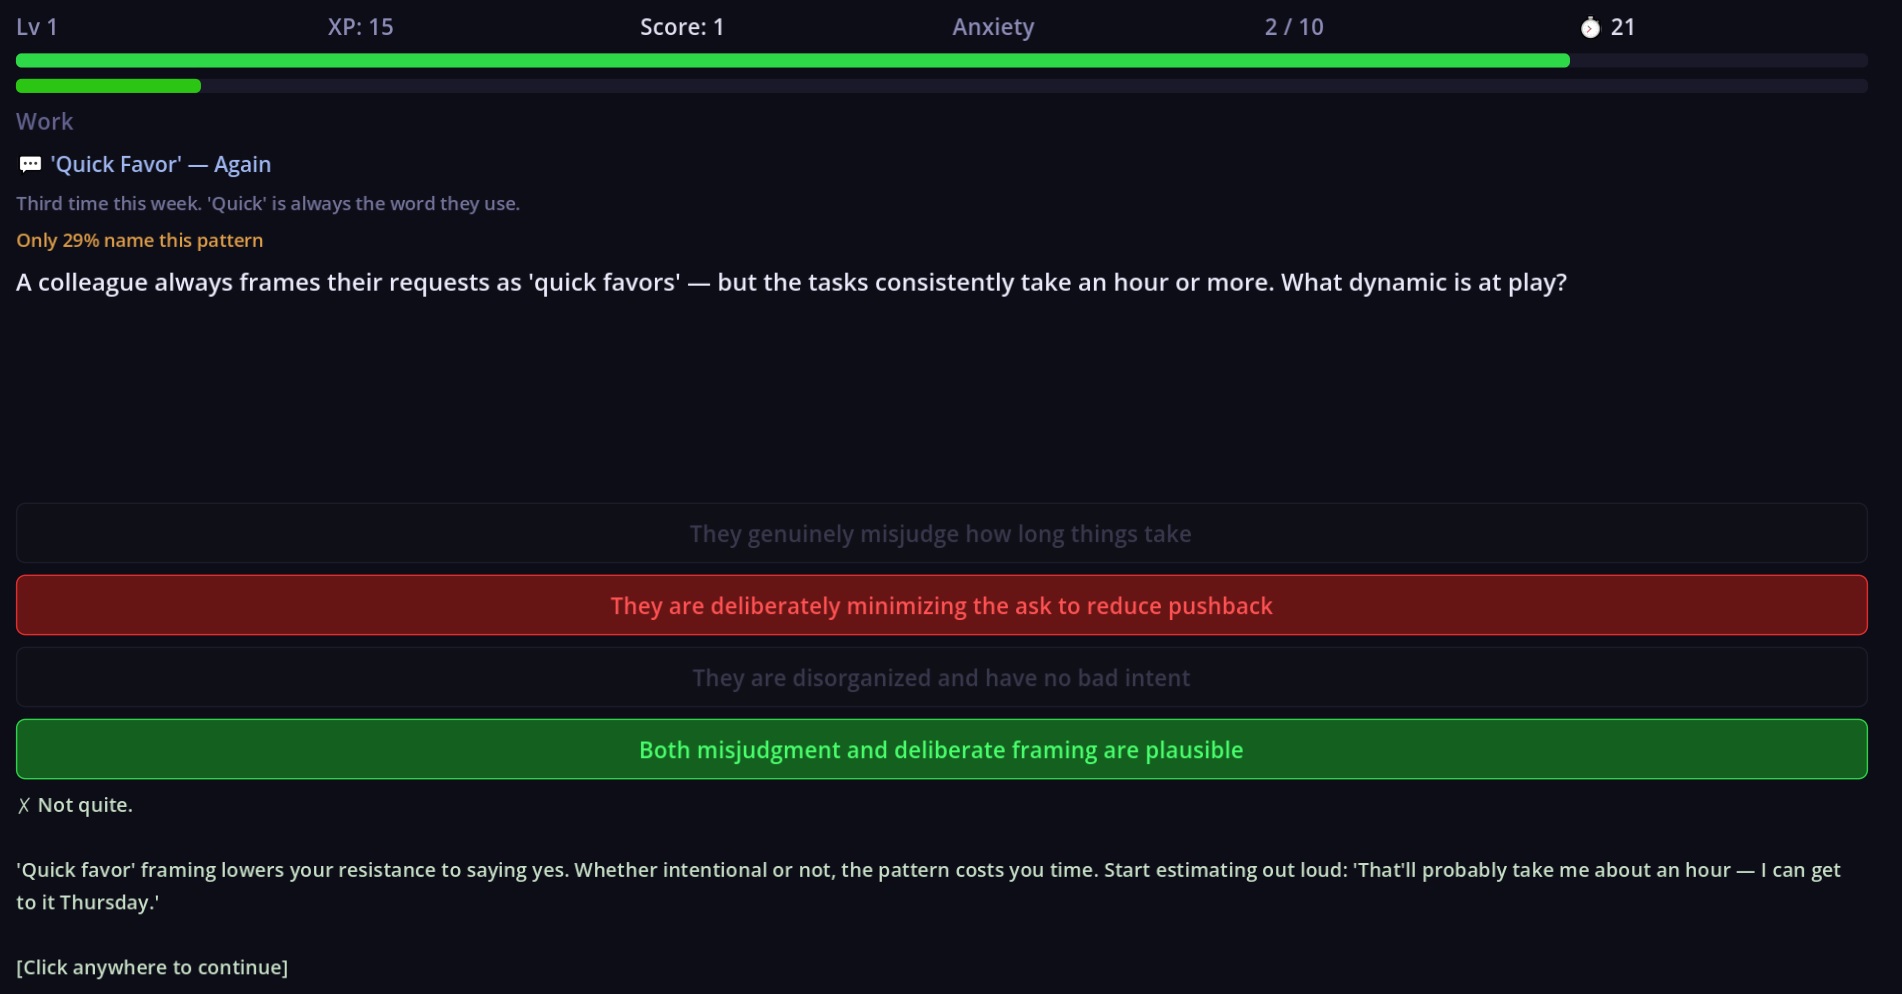The image size is (1902, 994).
Task: Click the 2 / 10 question counter
Action: pos(1294,27)
